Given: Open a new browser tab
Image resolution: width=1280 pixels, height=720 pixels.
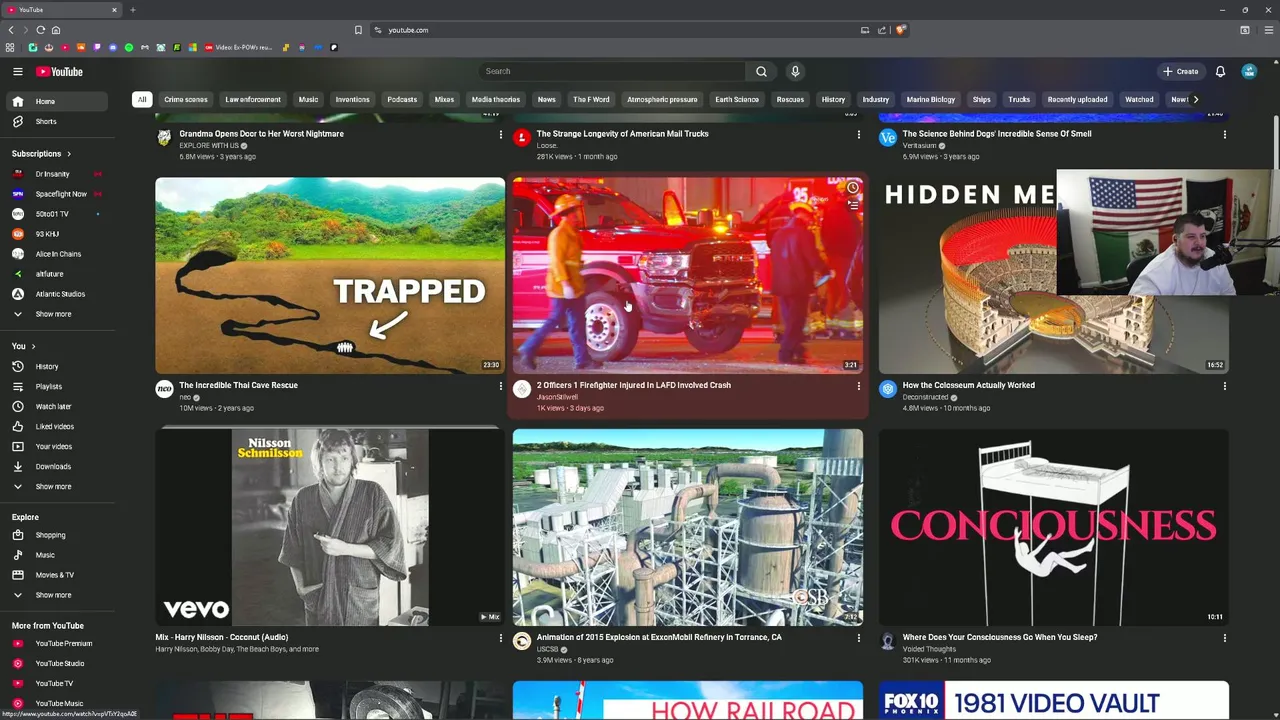Looking at the screenshot, I should pyautogui.click(x=132, y=10).
